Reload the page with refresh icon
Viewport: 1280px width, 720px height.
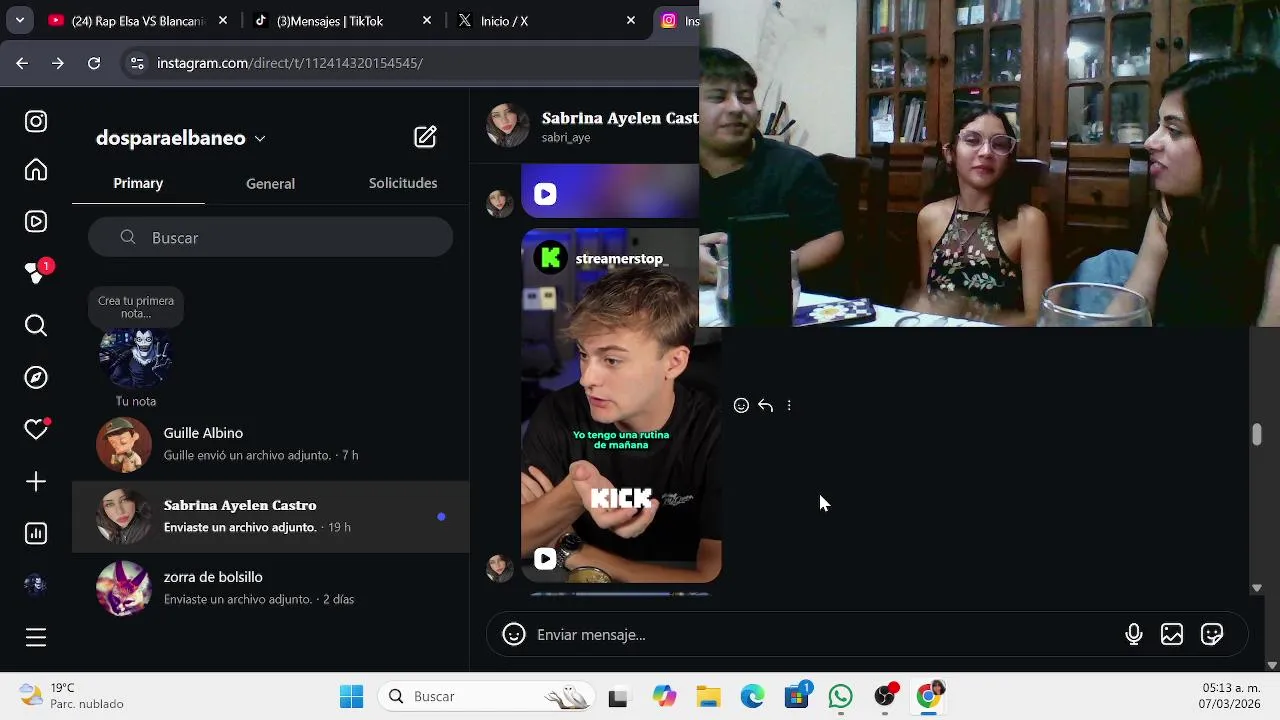[x=94, y=63]
